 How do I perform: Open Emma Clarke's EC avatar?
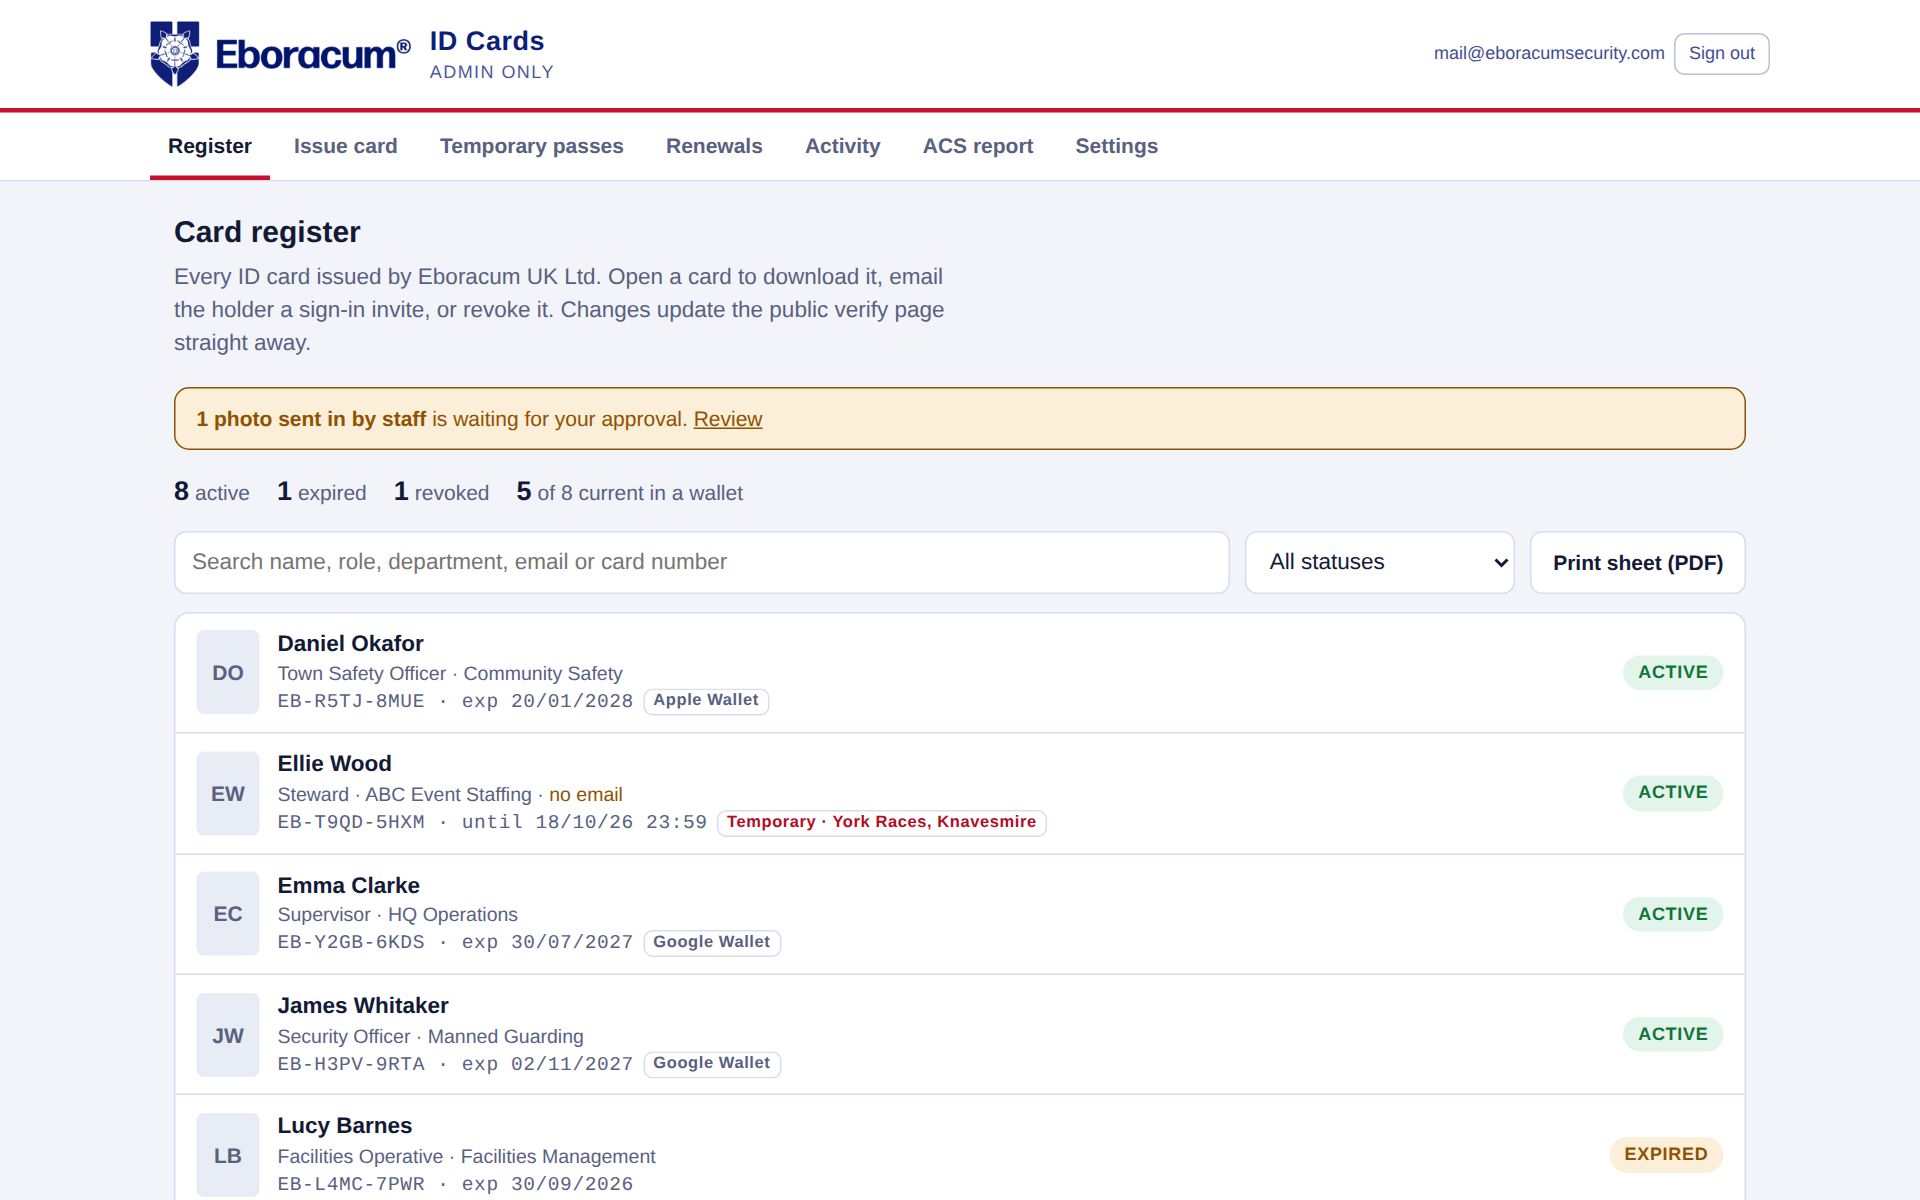coord(228,914)
